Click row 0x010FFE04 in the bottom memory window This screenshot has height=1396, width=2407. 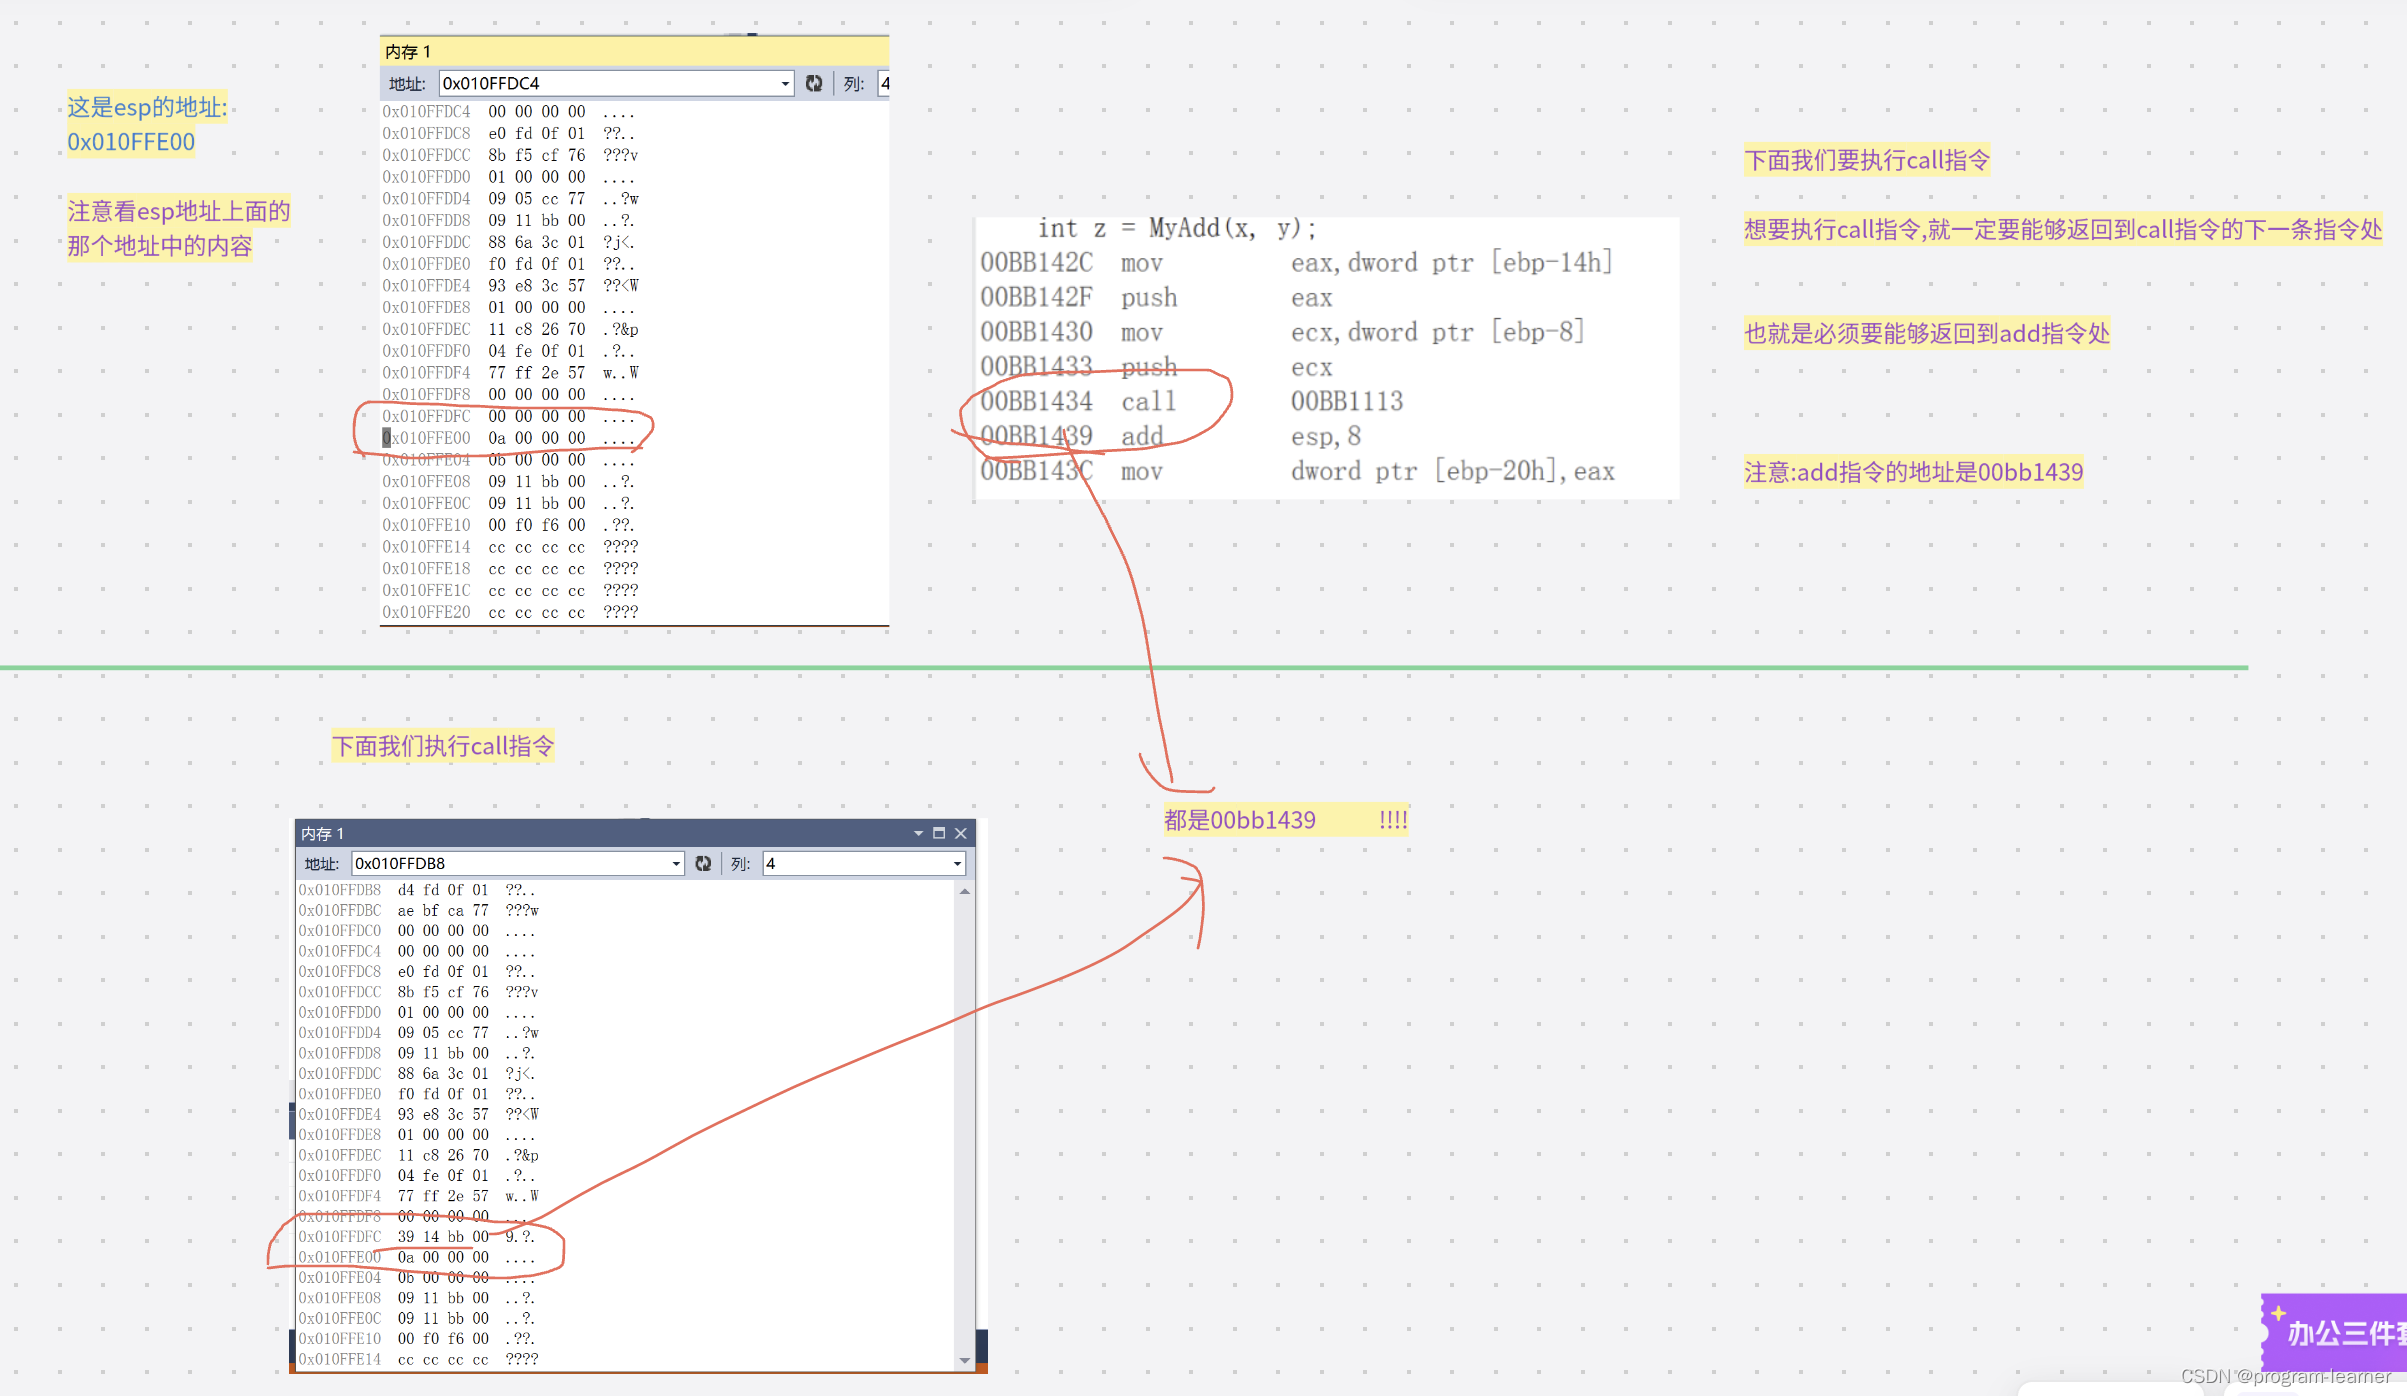[417, 1278]
